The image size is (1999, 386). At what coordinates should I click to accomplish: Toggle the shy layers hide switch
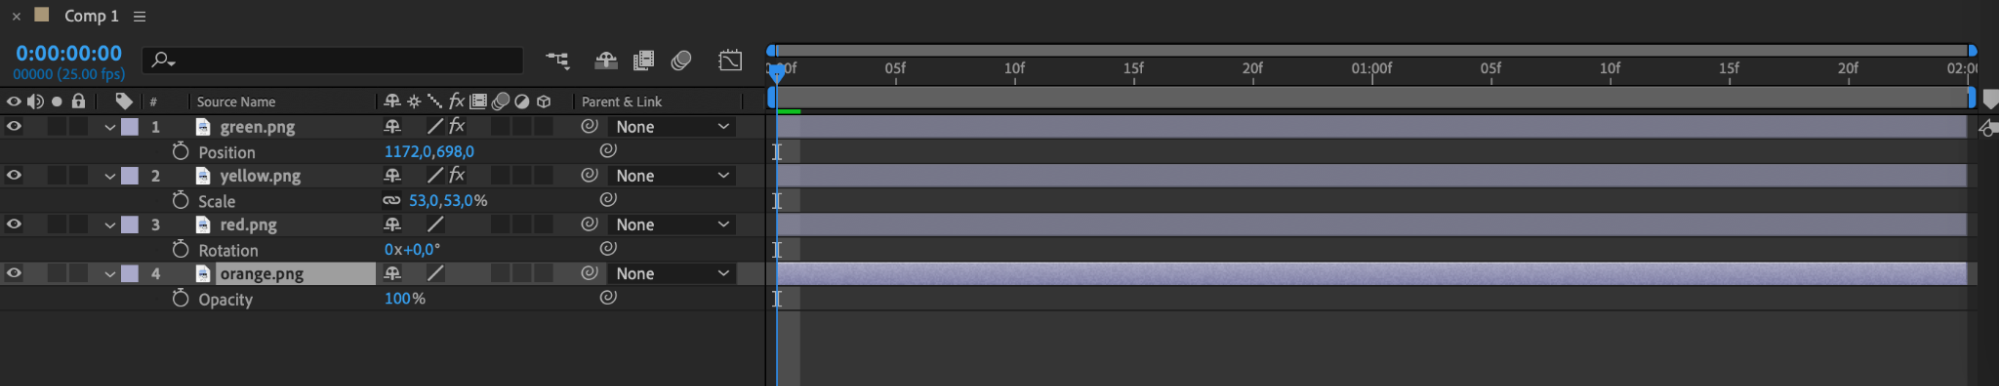[x=606, y=61]
